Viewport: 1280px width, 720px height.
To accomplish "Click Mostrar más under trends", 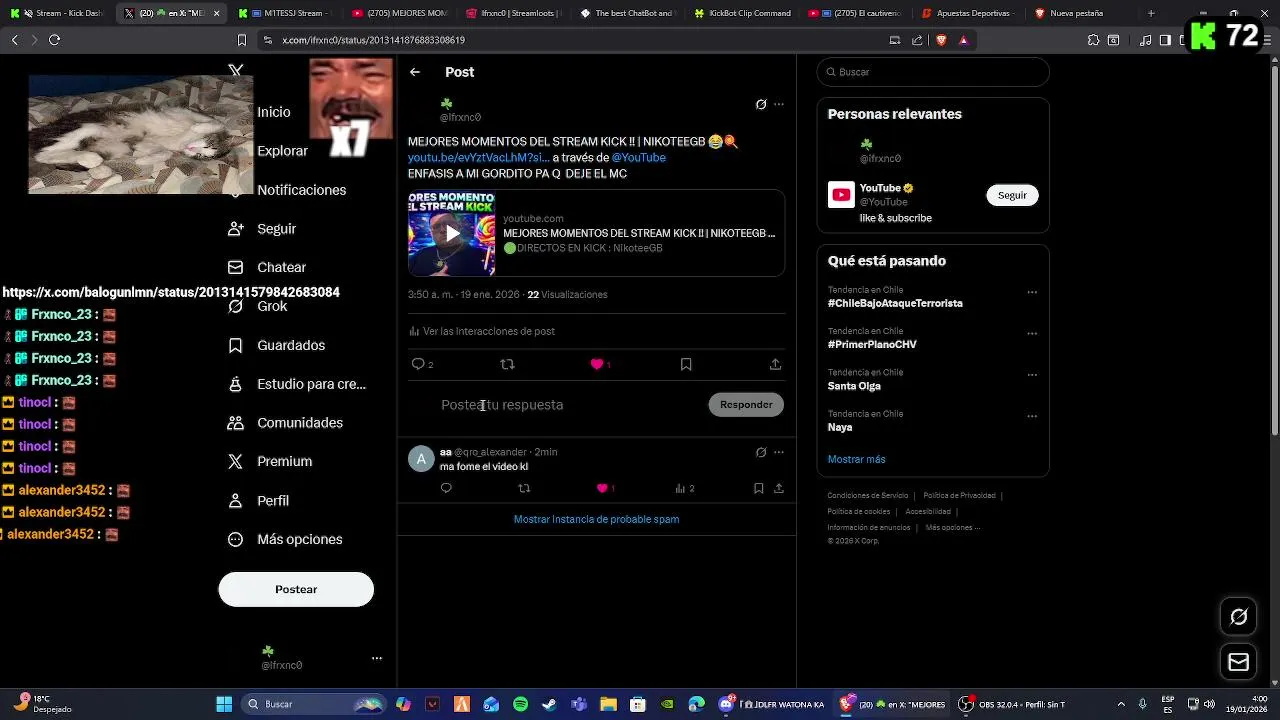I will pos(856,459).
